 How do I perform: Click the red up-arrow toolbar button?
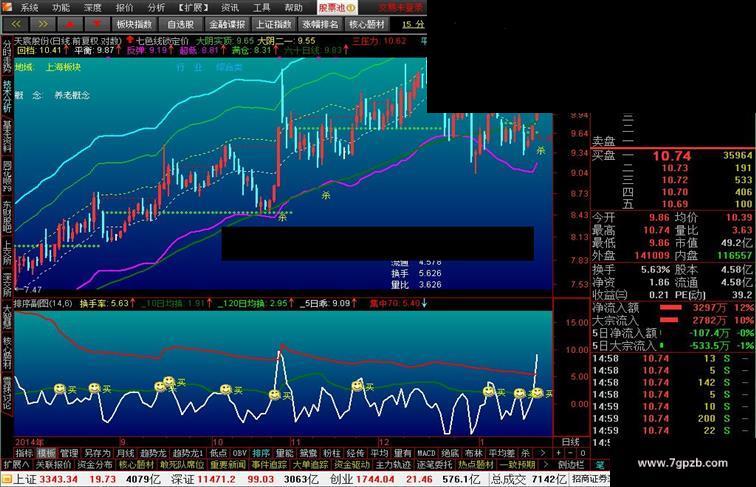[x=70, y=24]
